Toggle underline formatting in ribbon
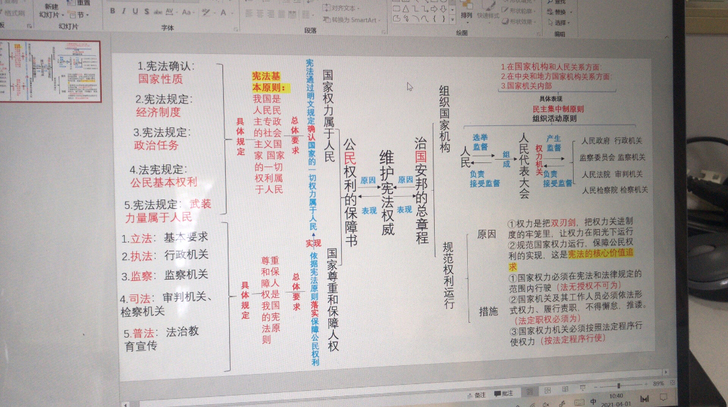728x407 pixels. pyautogui.click(x=135, y=11)
